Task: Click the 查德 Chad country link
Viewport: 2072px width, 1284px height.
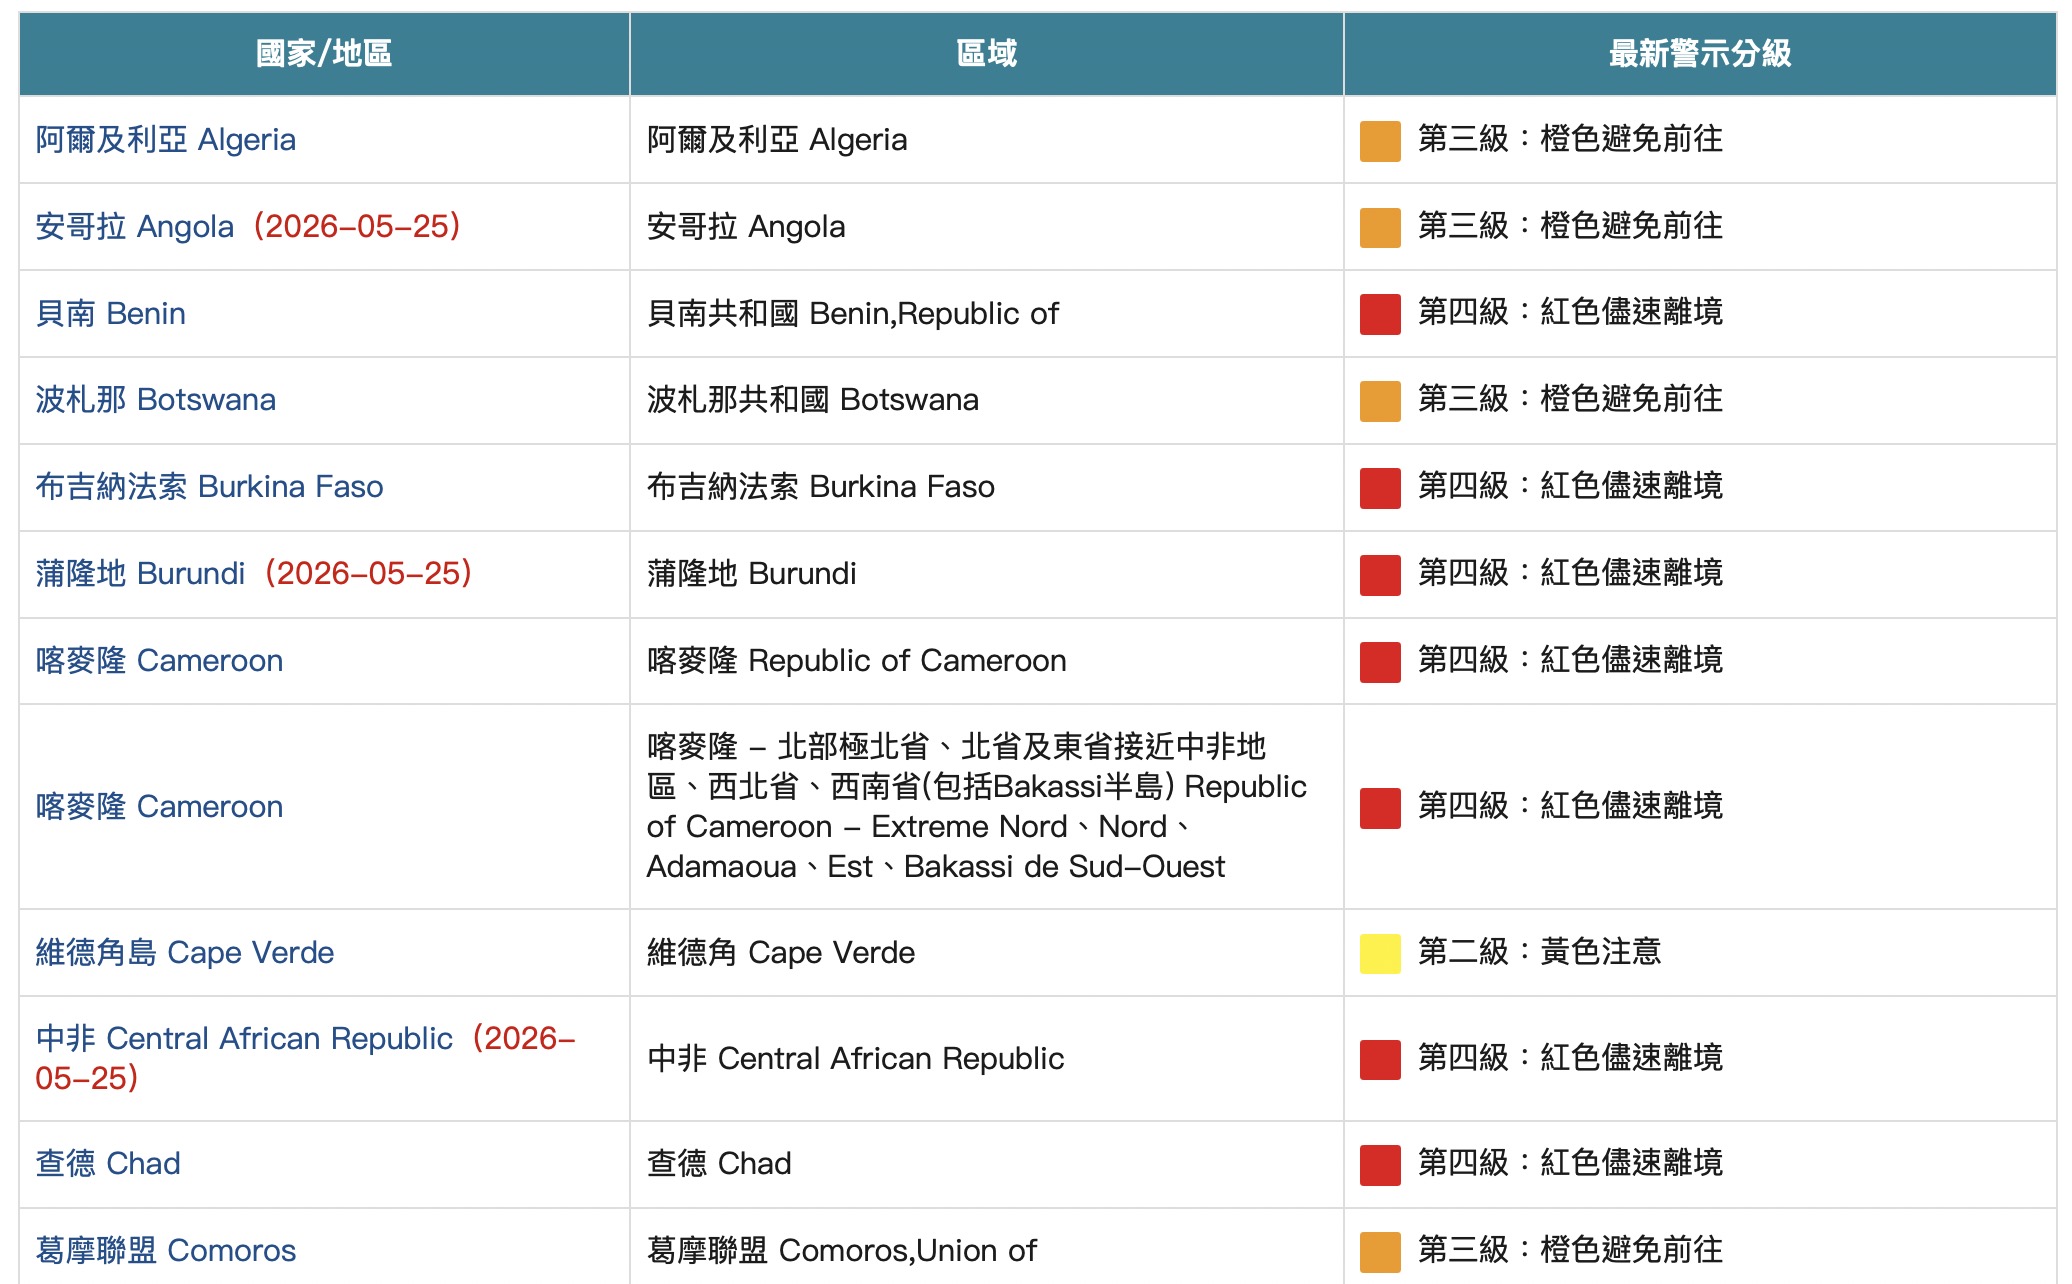Action: tap(108, 1163)
